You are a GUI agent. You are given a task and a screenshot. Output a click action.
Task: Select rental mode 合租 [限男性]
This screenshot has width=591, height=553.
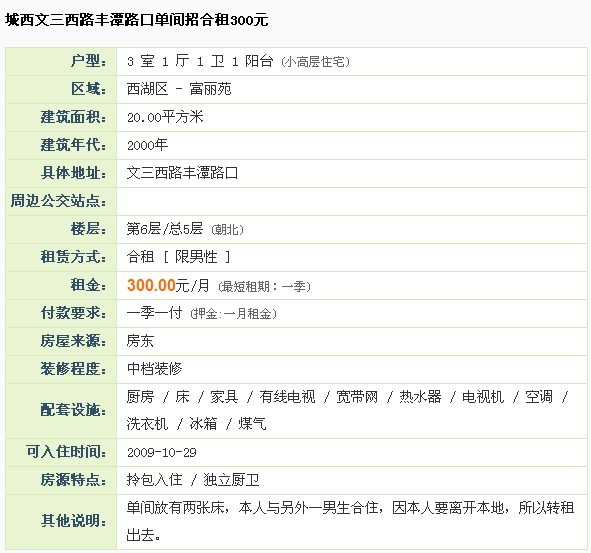pos(178,257)
